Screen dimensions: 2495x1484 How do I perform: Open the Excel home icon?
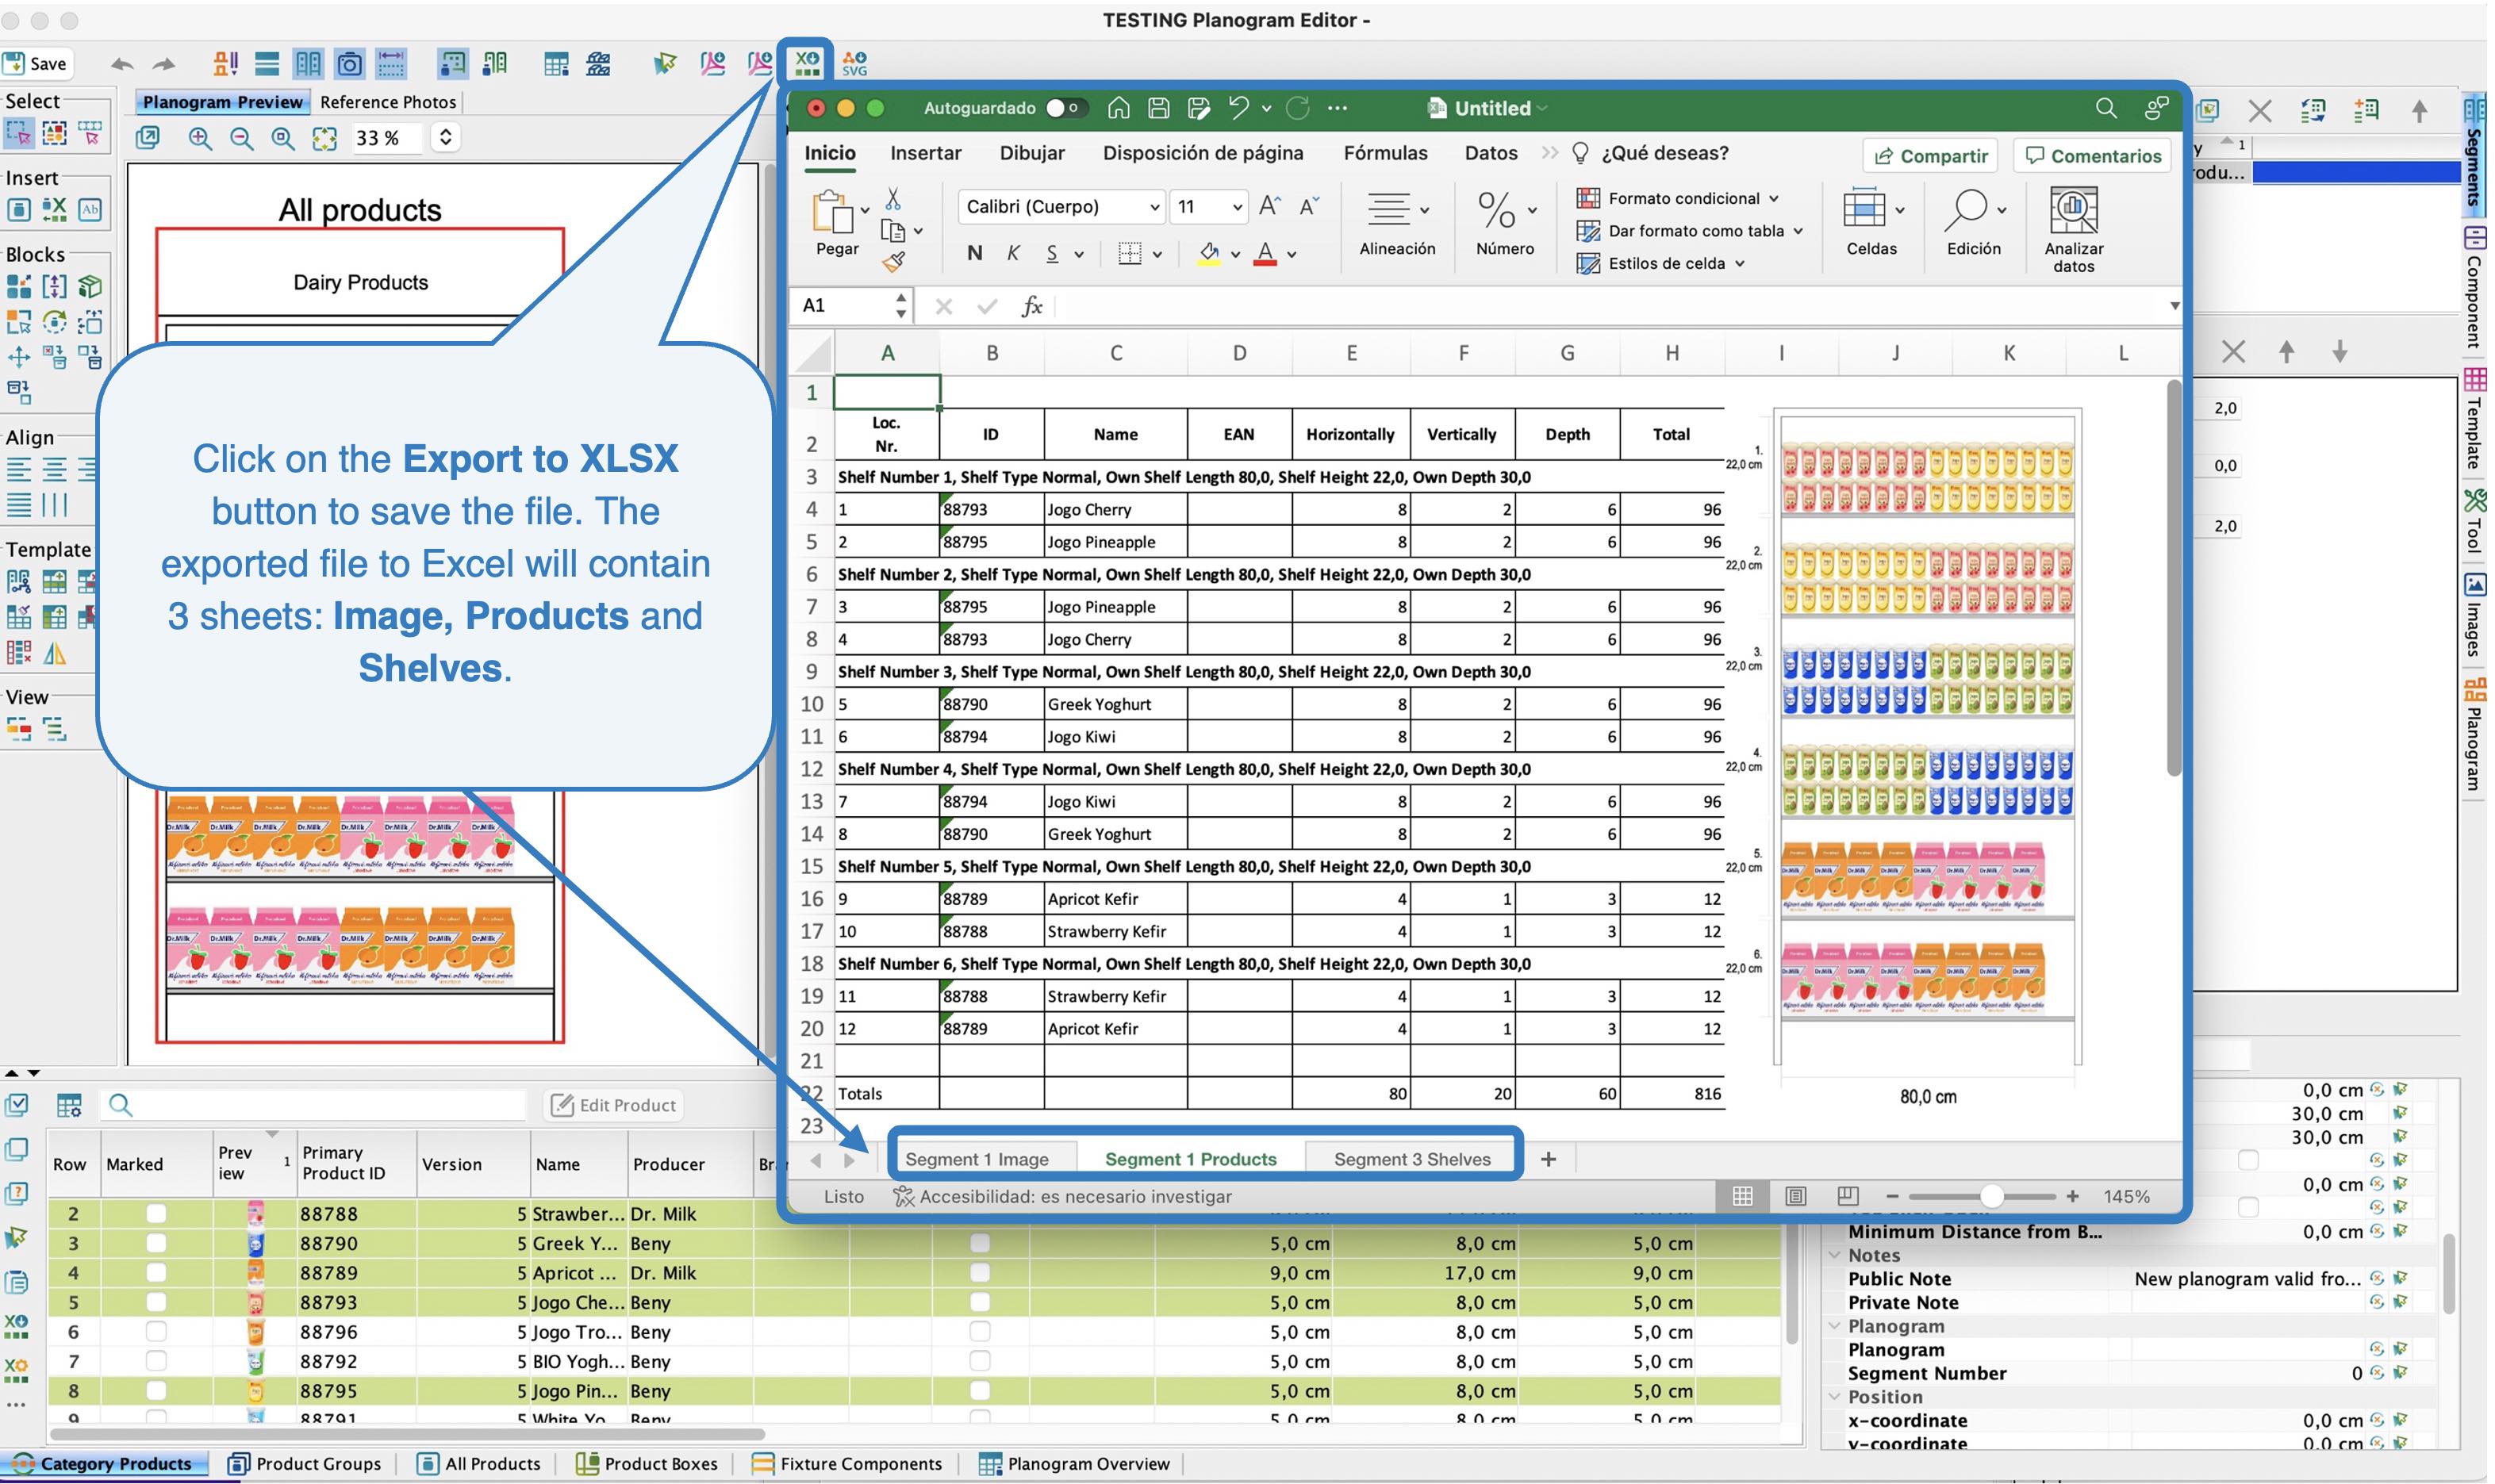tap(1118, 108)
